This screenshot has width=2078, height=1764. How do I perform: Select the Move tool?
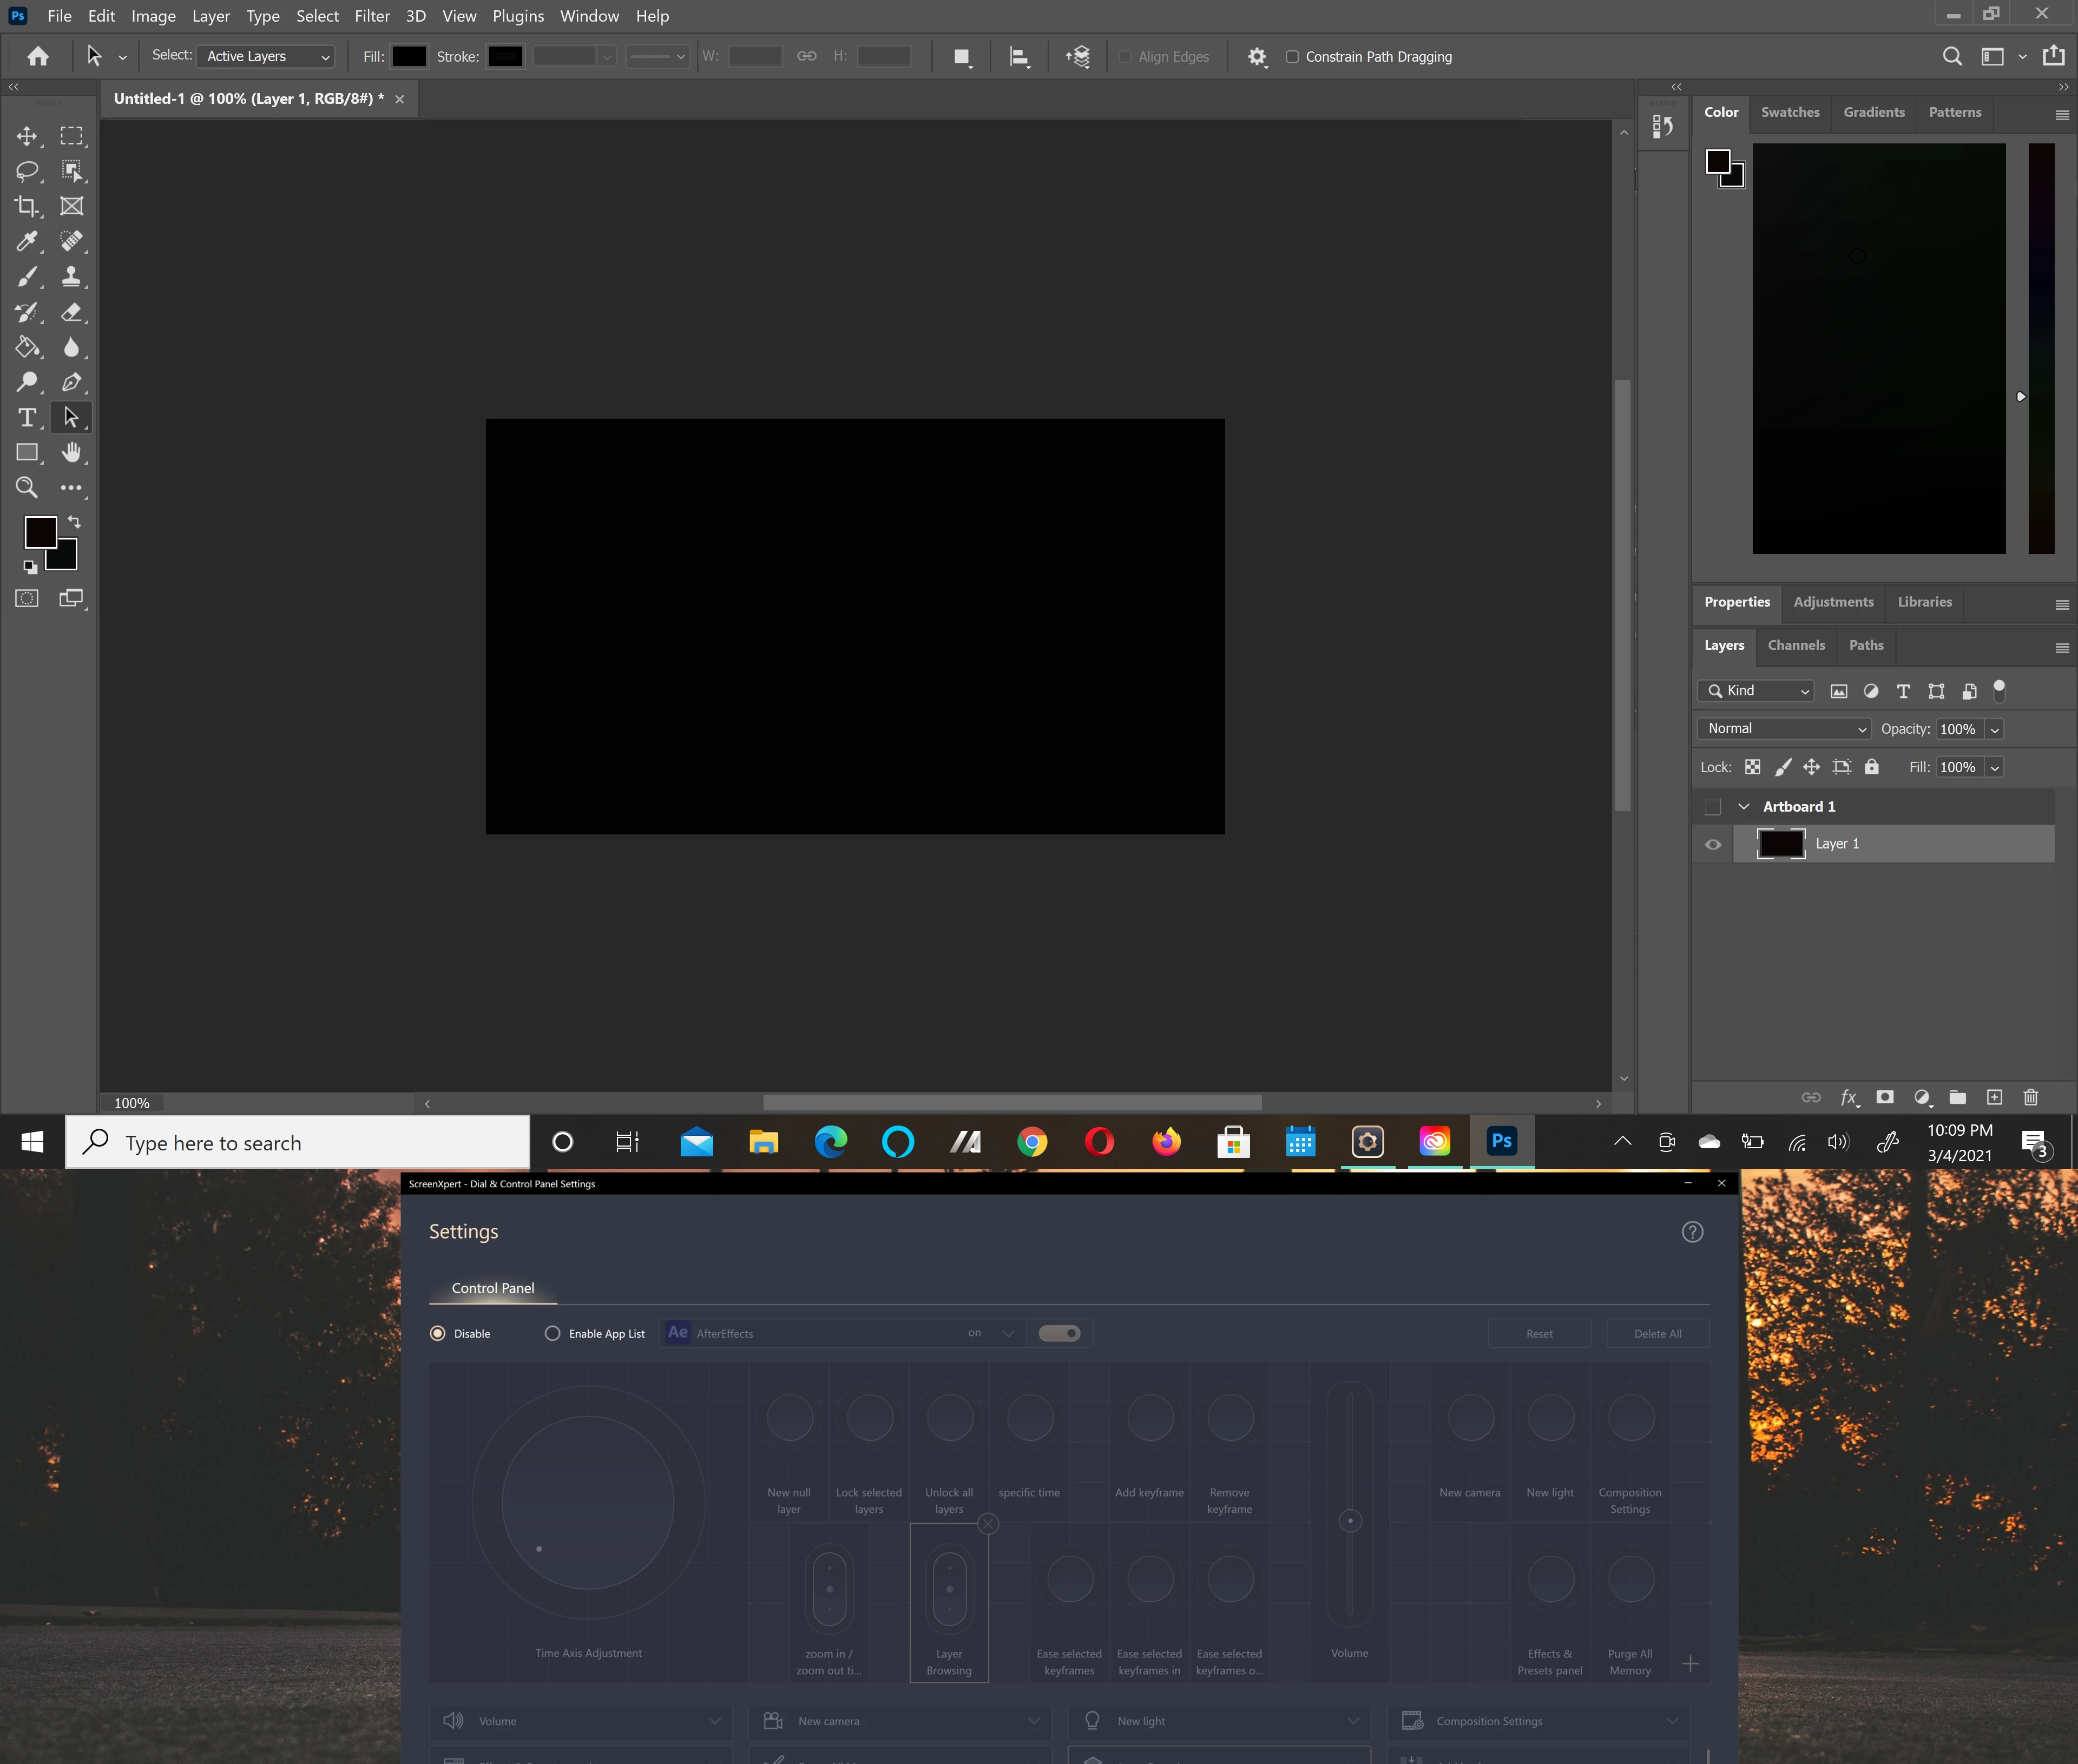27,136
